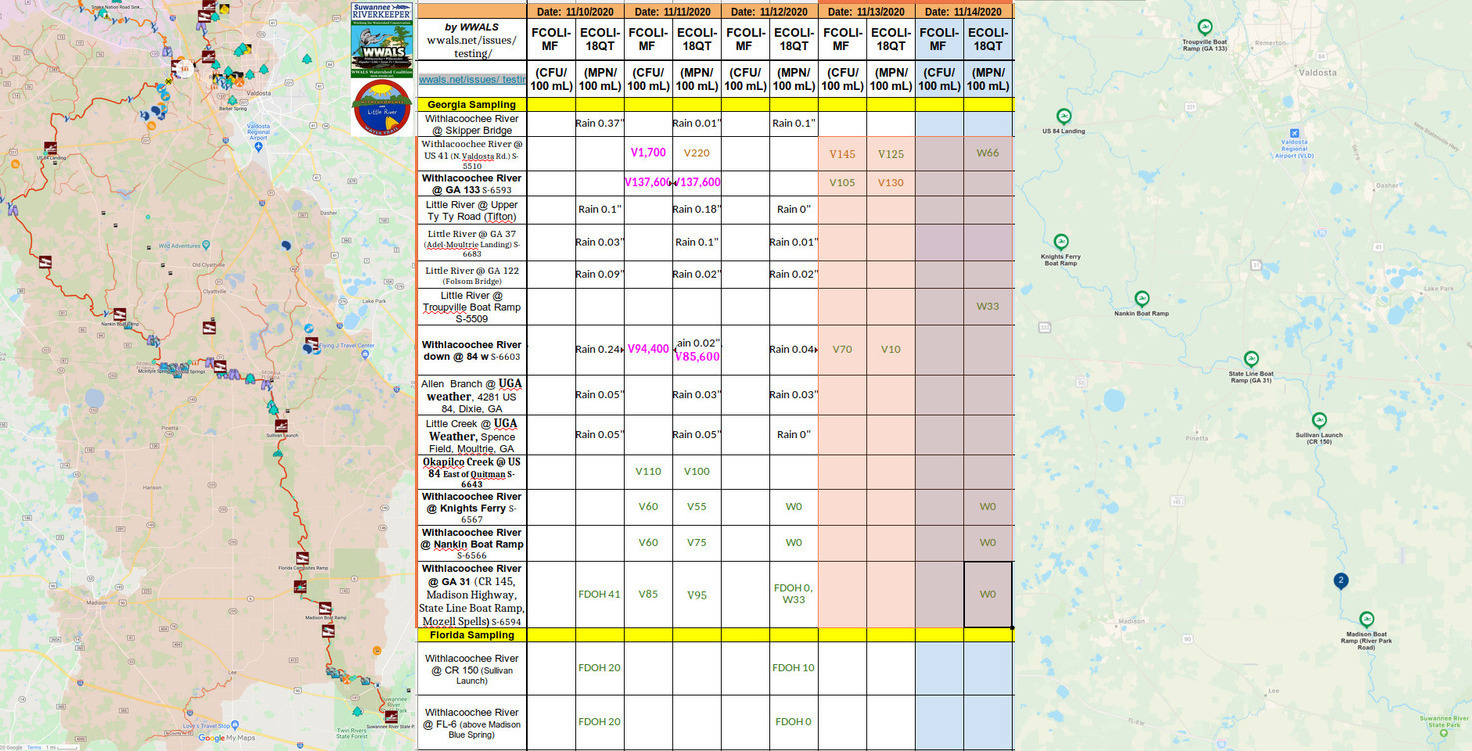Select the Date: 11/10/2020 column header
1472x751 pixels.
tap(574, 11)
